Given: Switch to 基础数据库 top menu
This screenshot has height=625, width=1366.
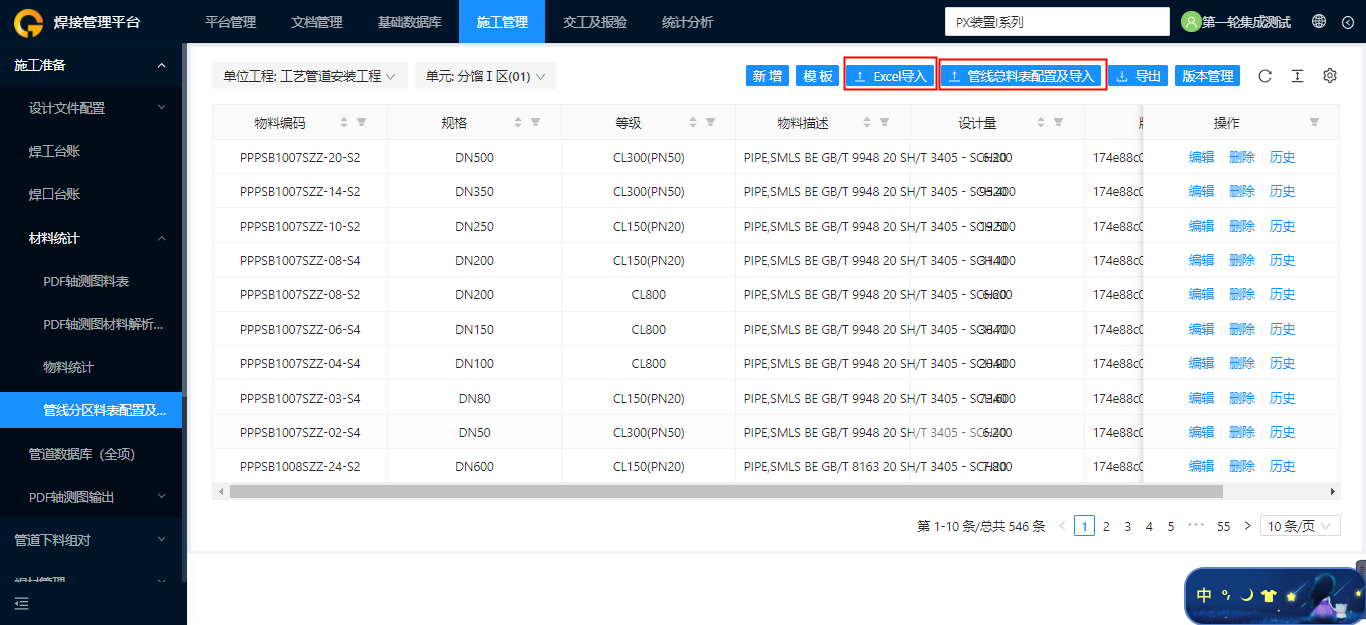Looking at the screenshot, I should pyautogui.click(x=410, y=22).
